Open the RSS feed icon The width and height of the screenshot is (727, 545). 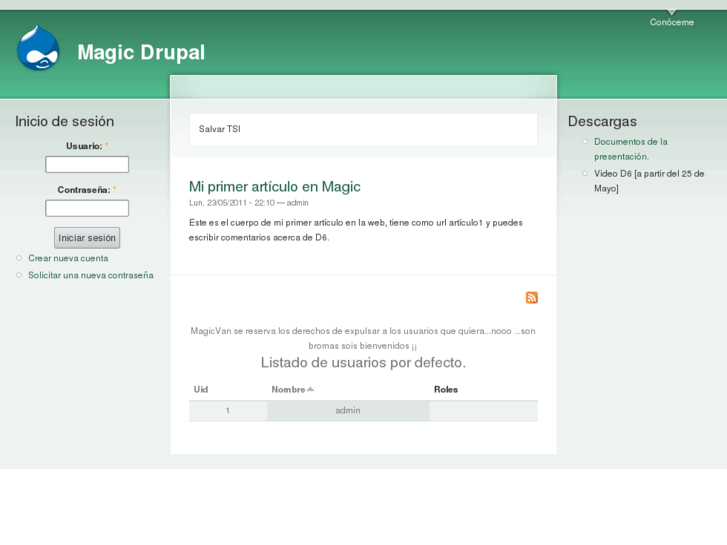[x=532, y=297]
